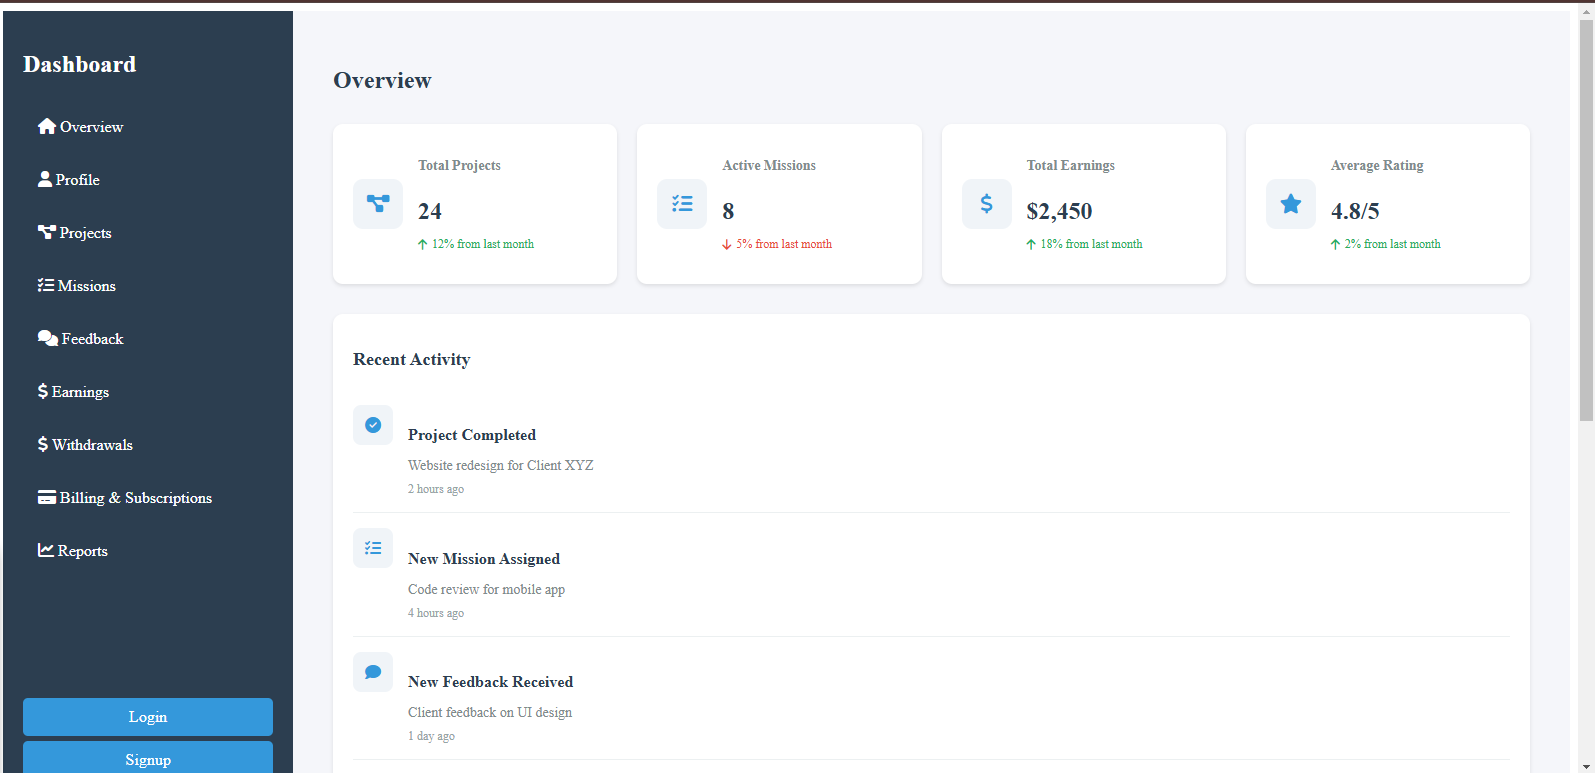Click the home icon beside Overview
The width and height of the screenshot is (1595, 773).
coord(47,126)
